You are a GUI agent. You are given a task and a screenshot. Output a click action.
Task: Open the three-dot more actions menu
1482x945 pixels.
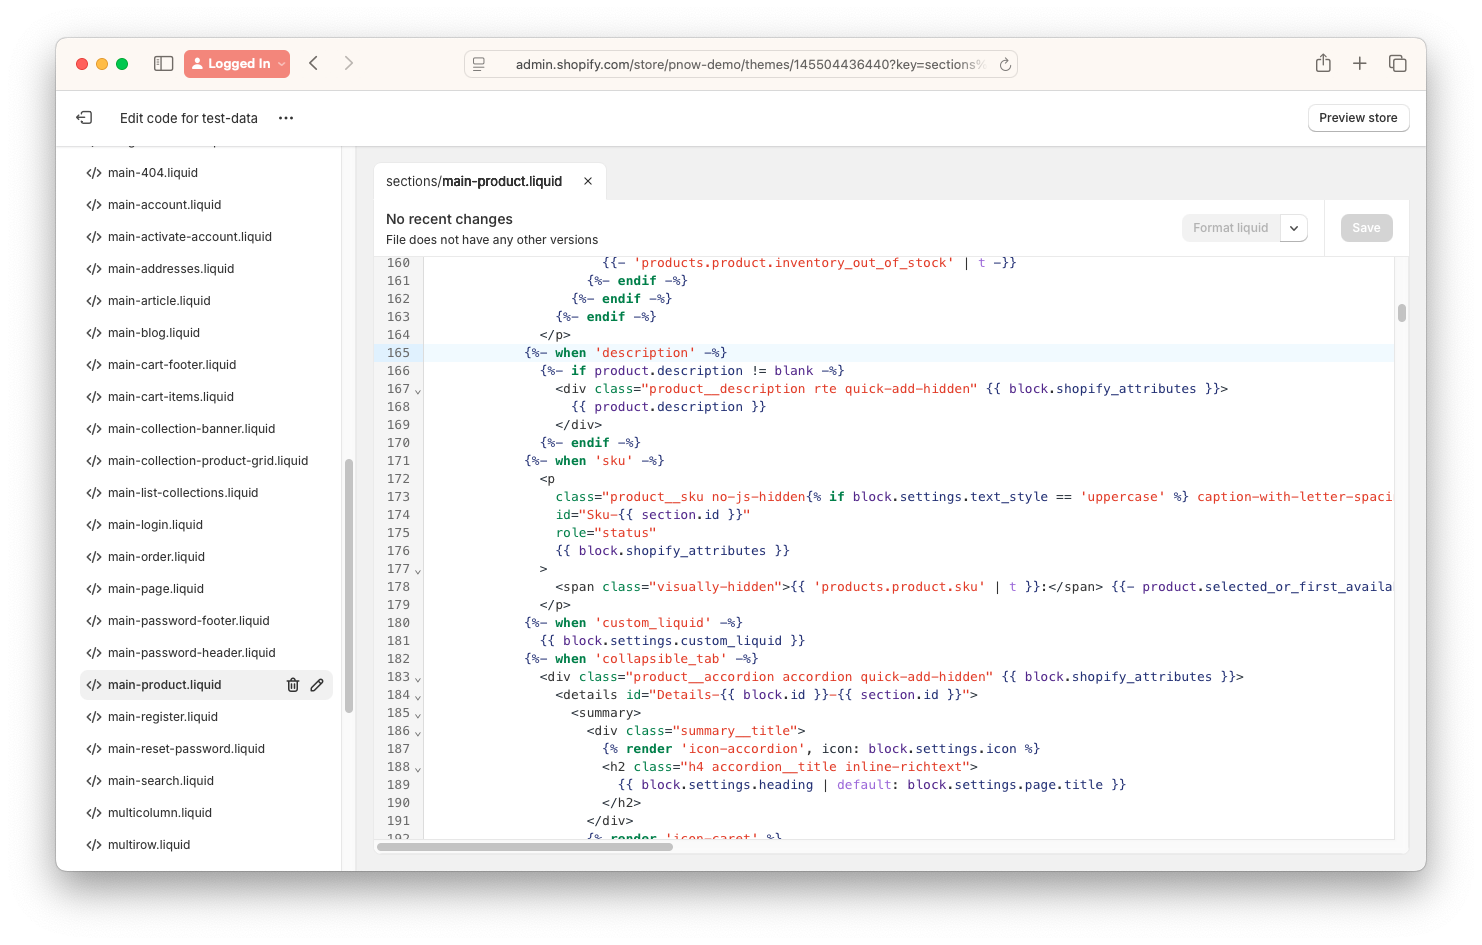[286, 118]
